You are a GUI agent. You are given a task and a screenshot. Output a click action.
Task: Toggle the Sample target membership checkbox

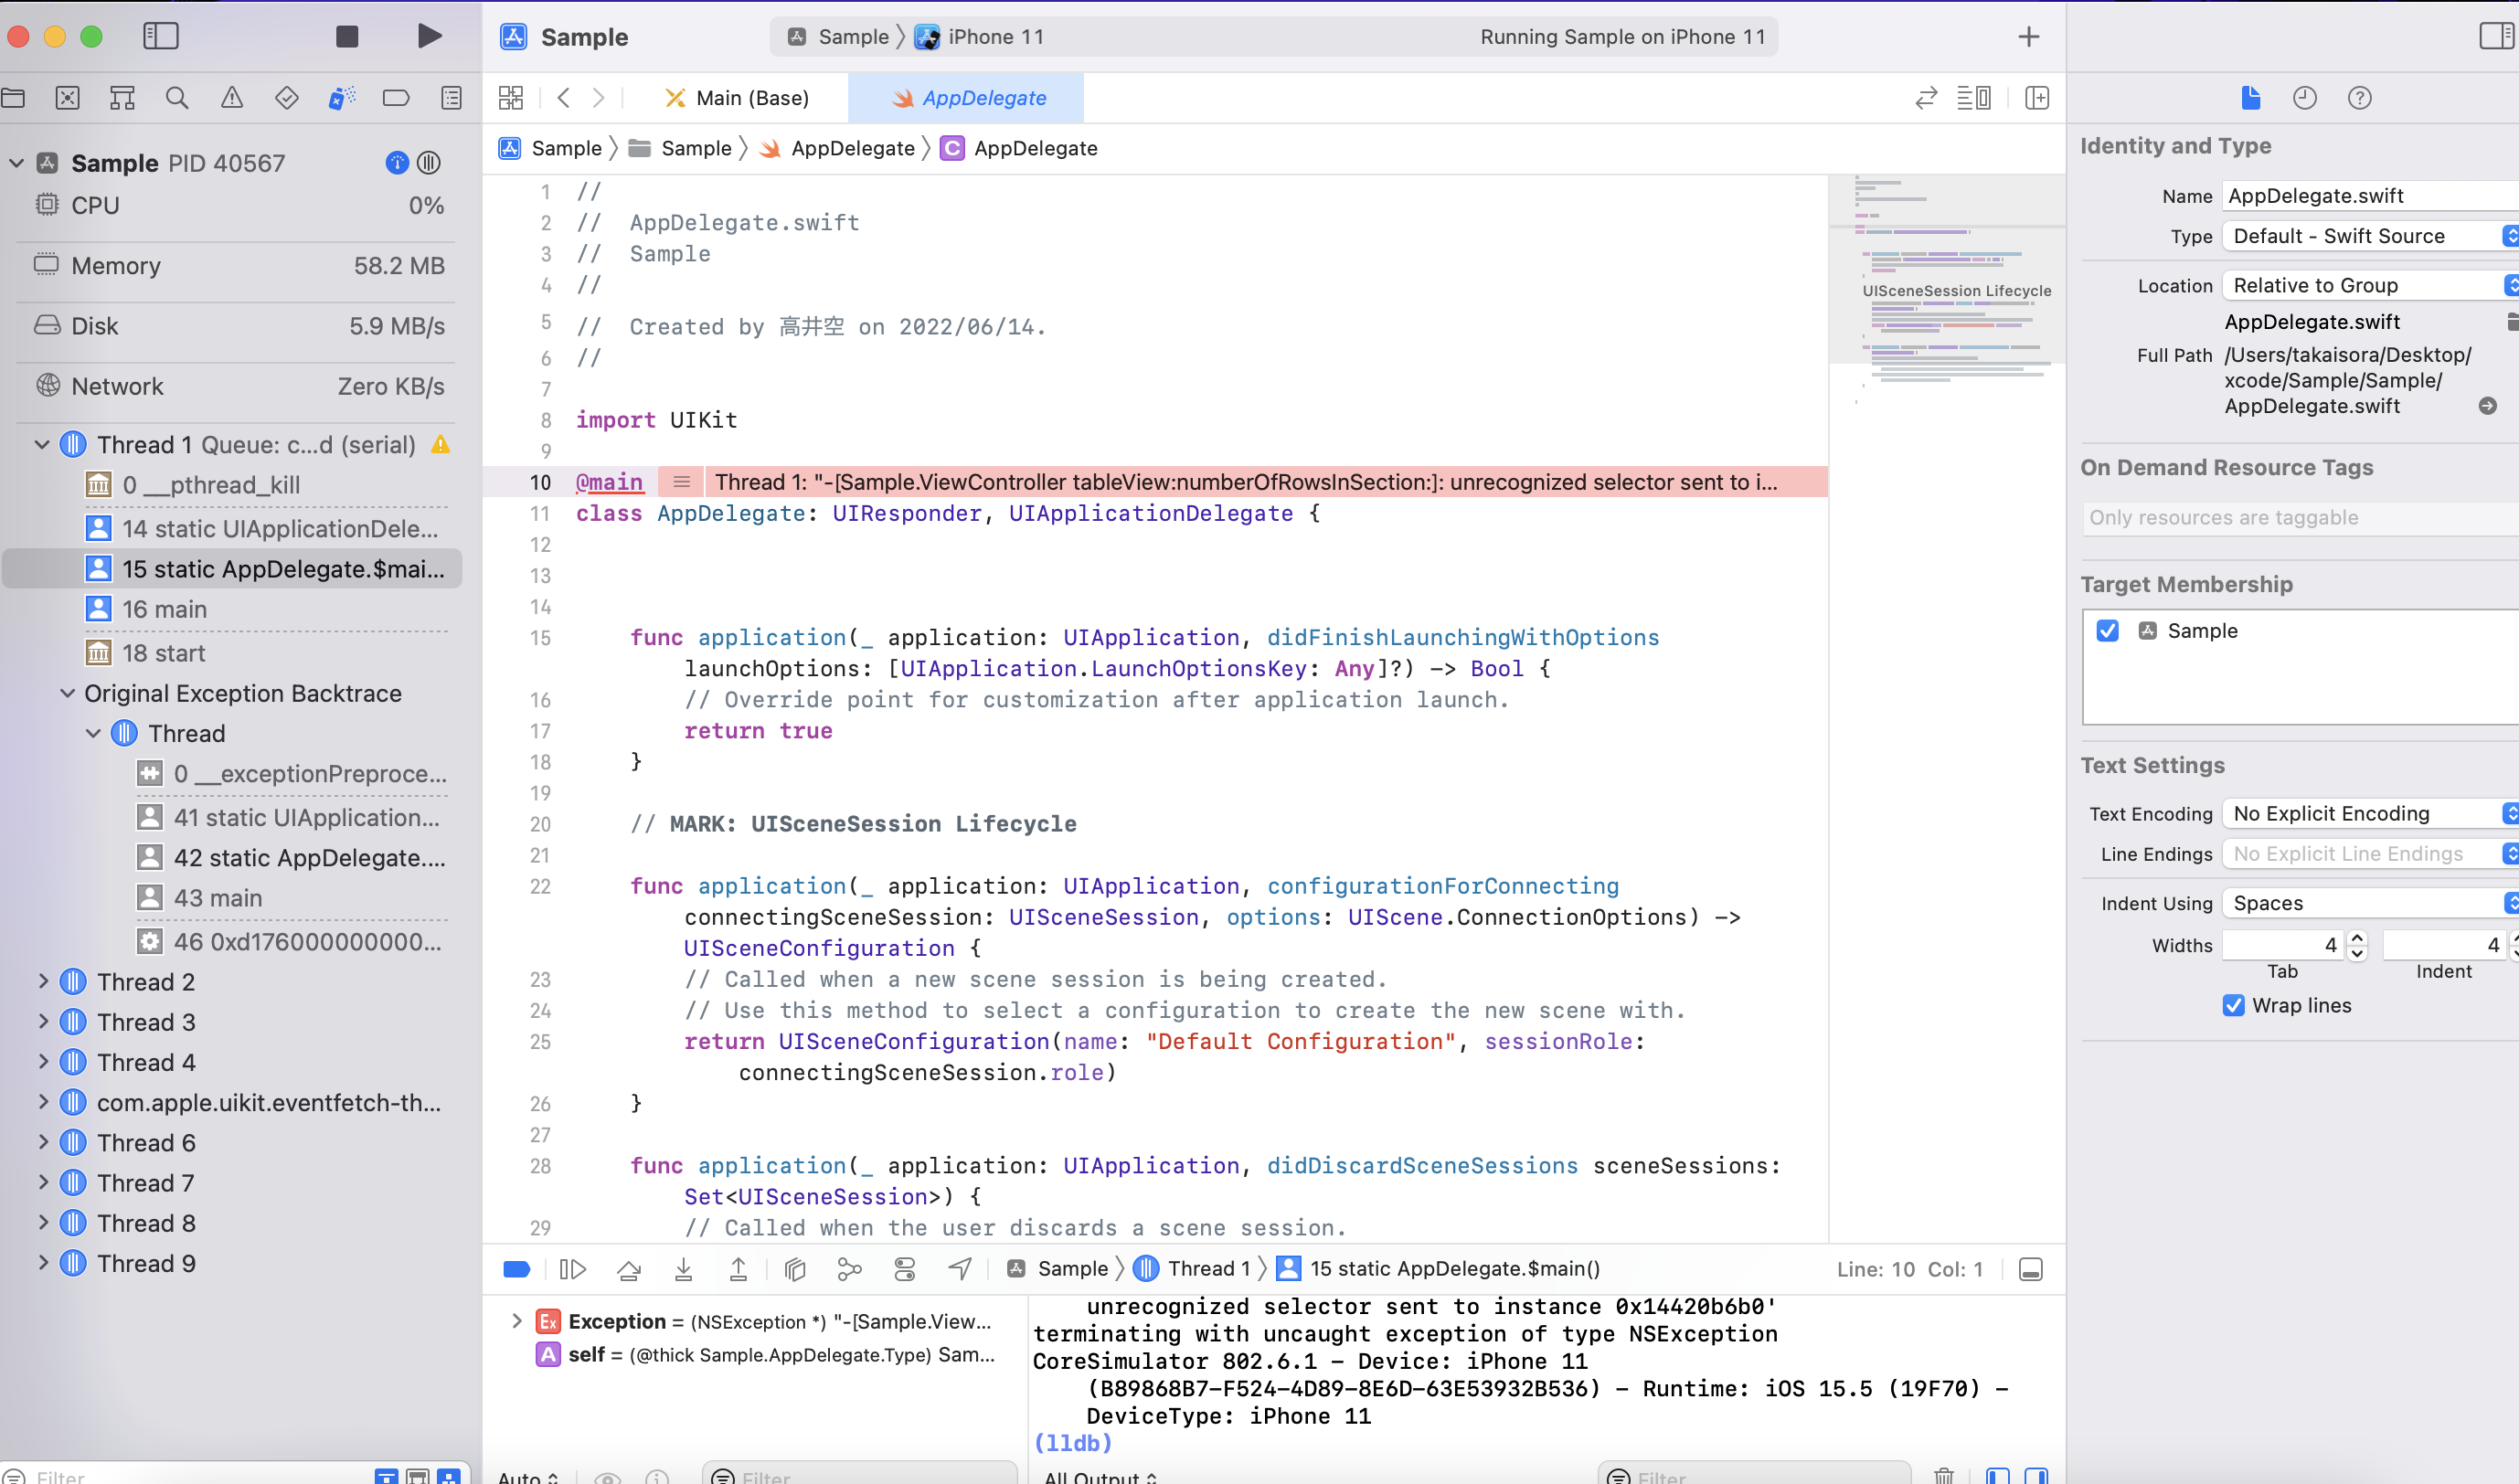point(2108,631)
